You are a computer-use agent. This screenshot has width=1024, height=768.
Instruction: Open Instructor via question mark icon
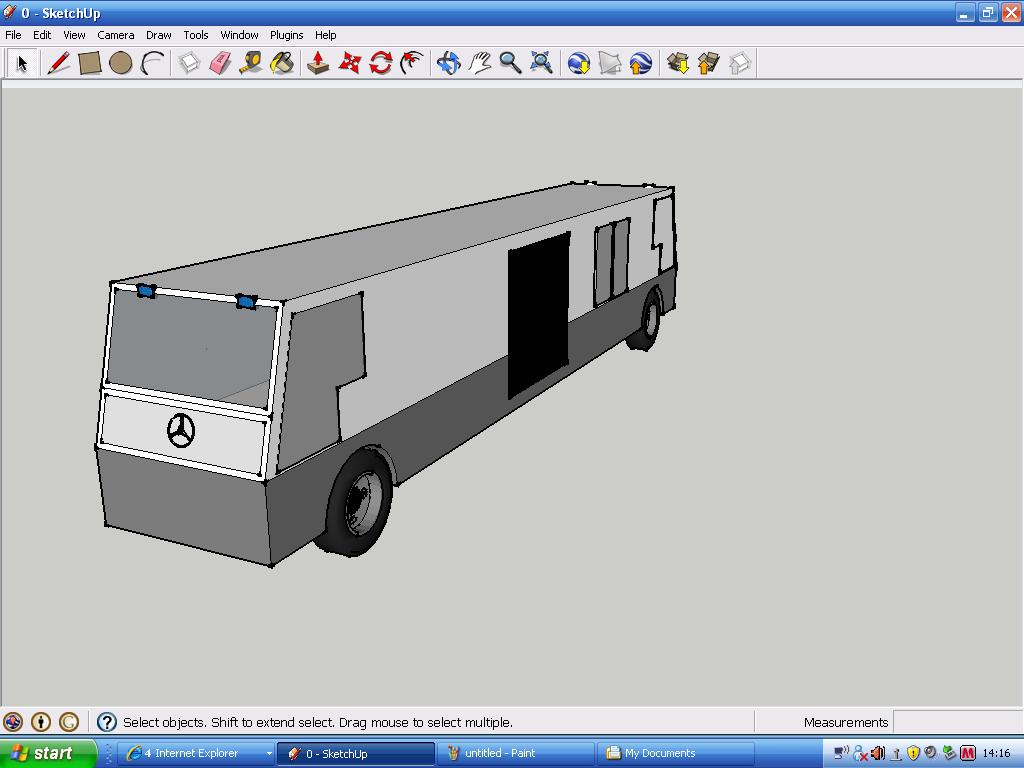pyautogui.click(x=106, y=722)
